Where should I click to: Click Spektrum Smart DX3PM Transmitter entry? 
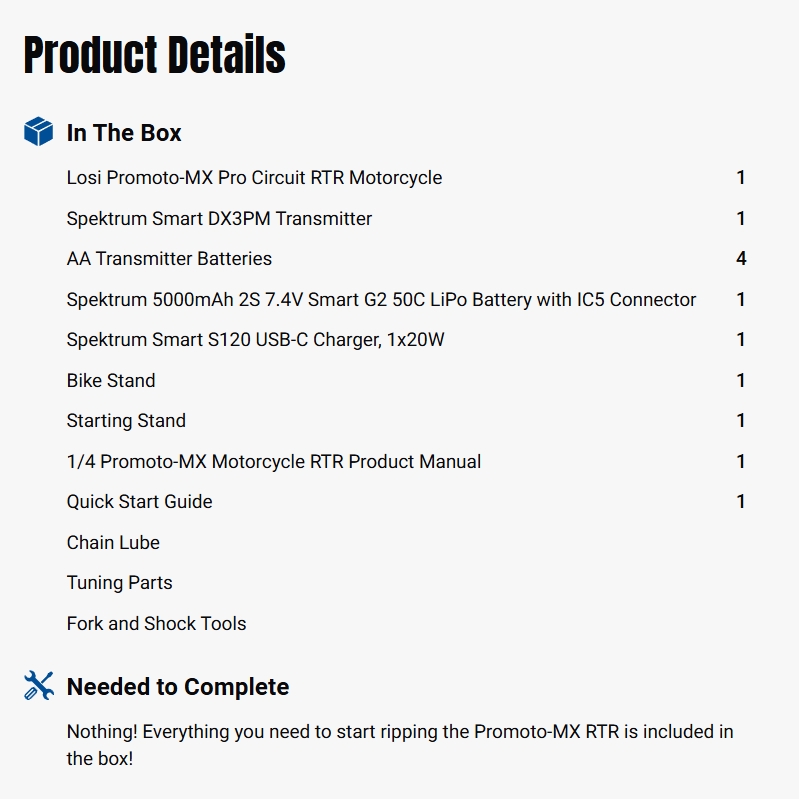[x=219, y=218]
